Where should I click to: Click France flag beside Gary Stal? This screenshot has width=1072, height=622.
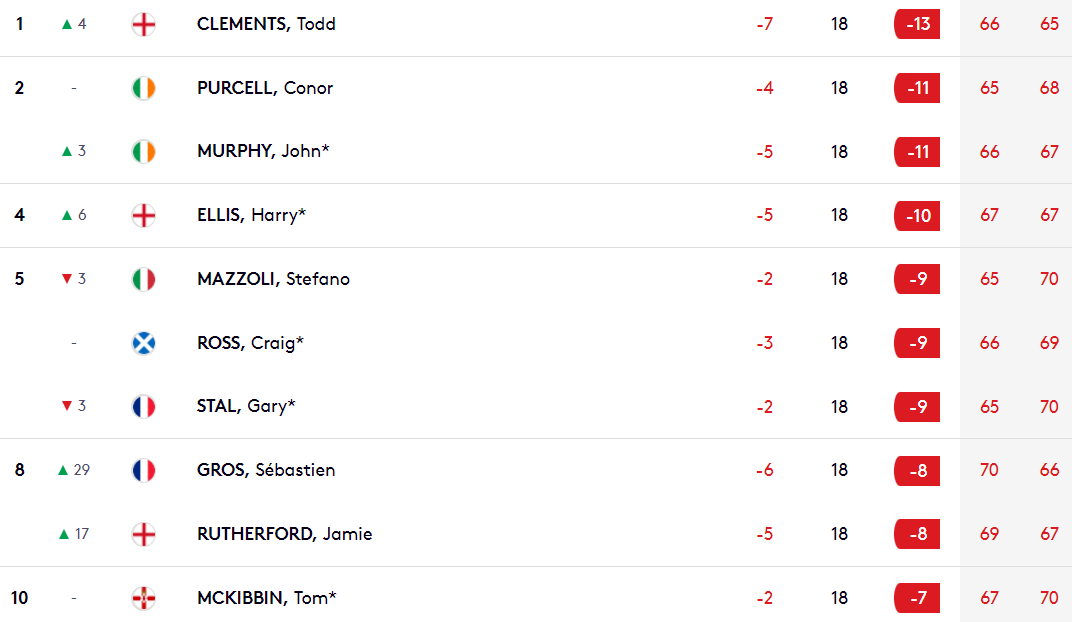[144, 407]
